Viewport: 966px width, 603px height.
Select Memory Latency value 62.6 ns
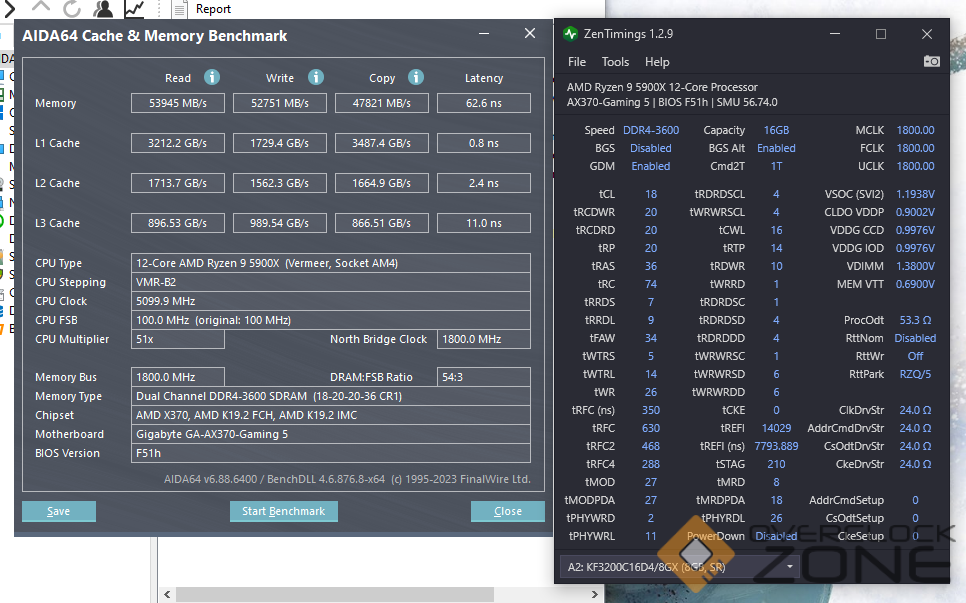coord(484,103)
